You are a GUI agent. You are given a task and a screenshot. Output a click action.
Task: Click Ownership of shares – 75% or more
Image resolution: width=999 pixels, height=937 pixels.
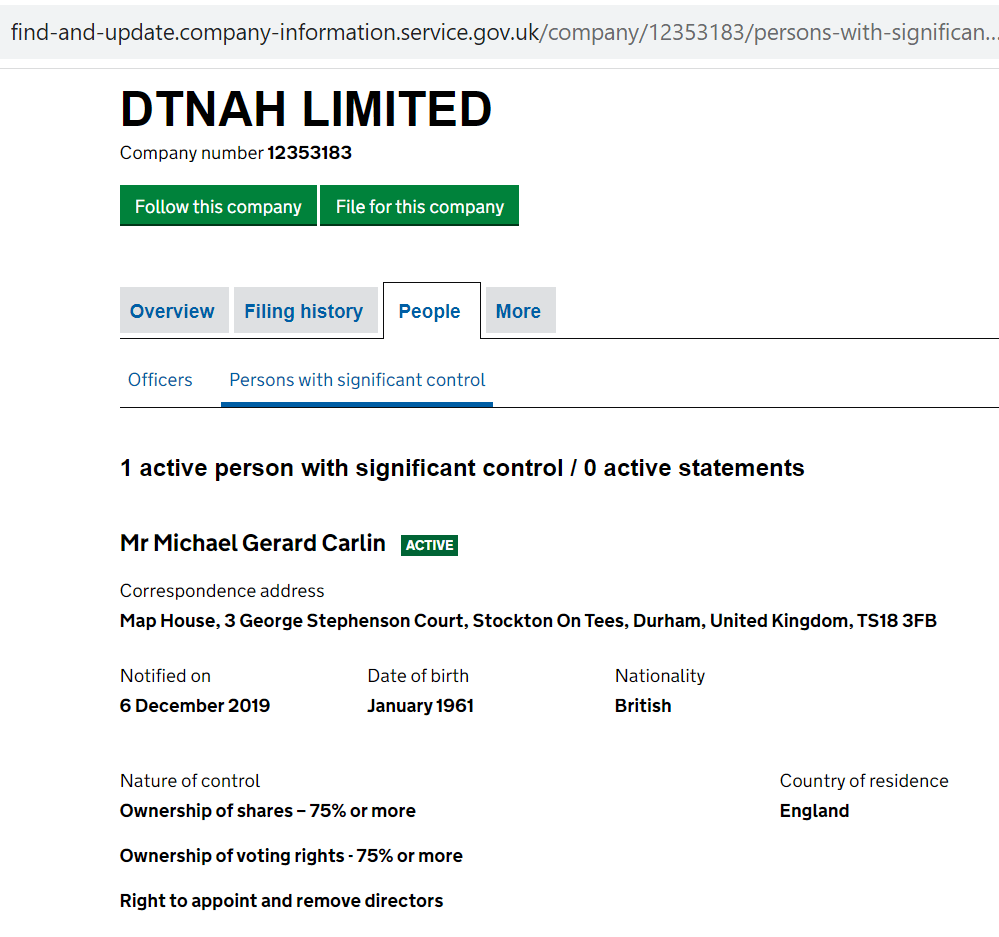point(268,811)
